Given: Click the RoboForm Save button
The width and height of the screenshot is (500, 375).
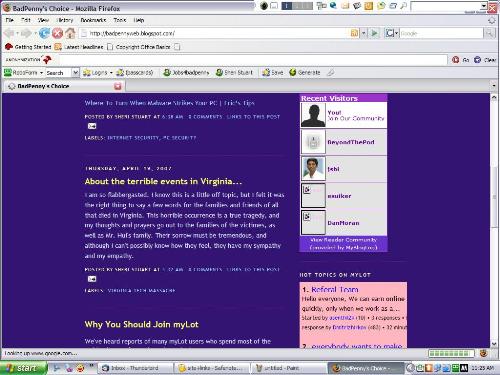Looking at the screenshot, I should pos(273,72).
